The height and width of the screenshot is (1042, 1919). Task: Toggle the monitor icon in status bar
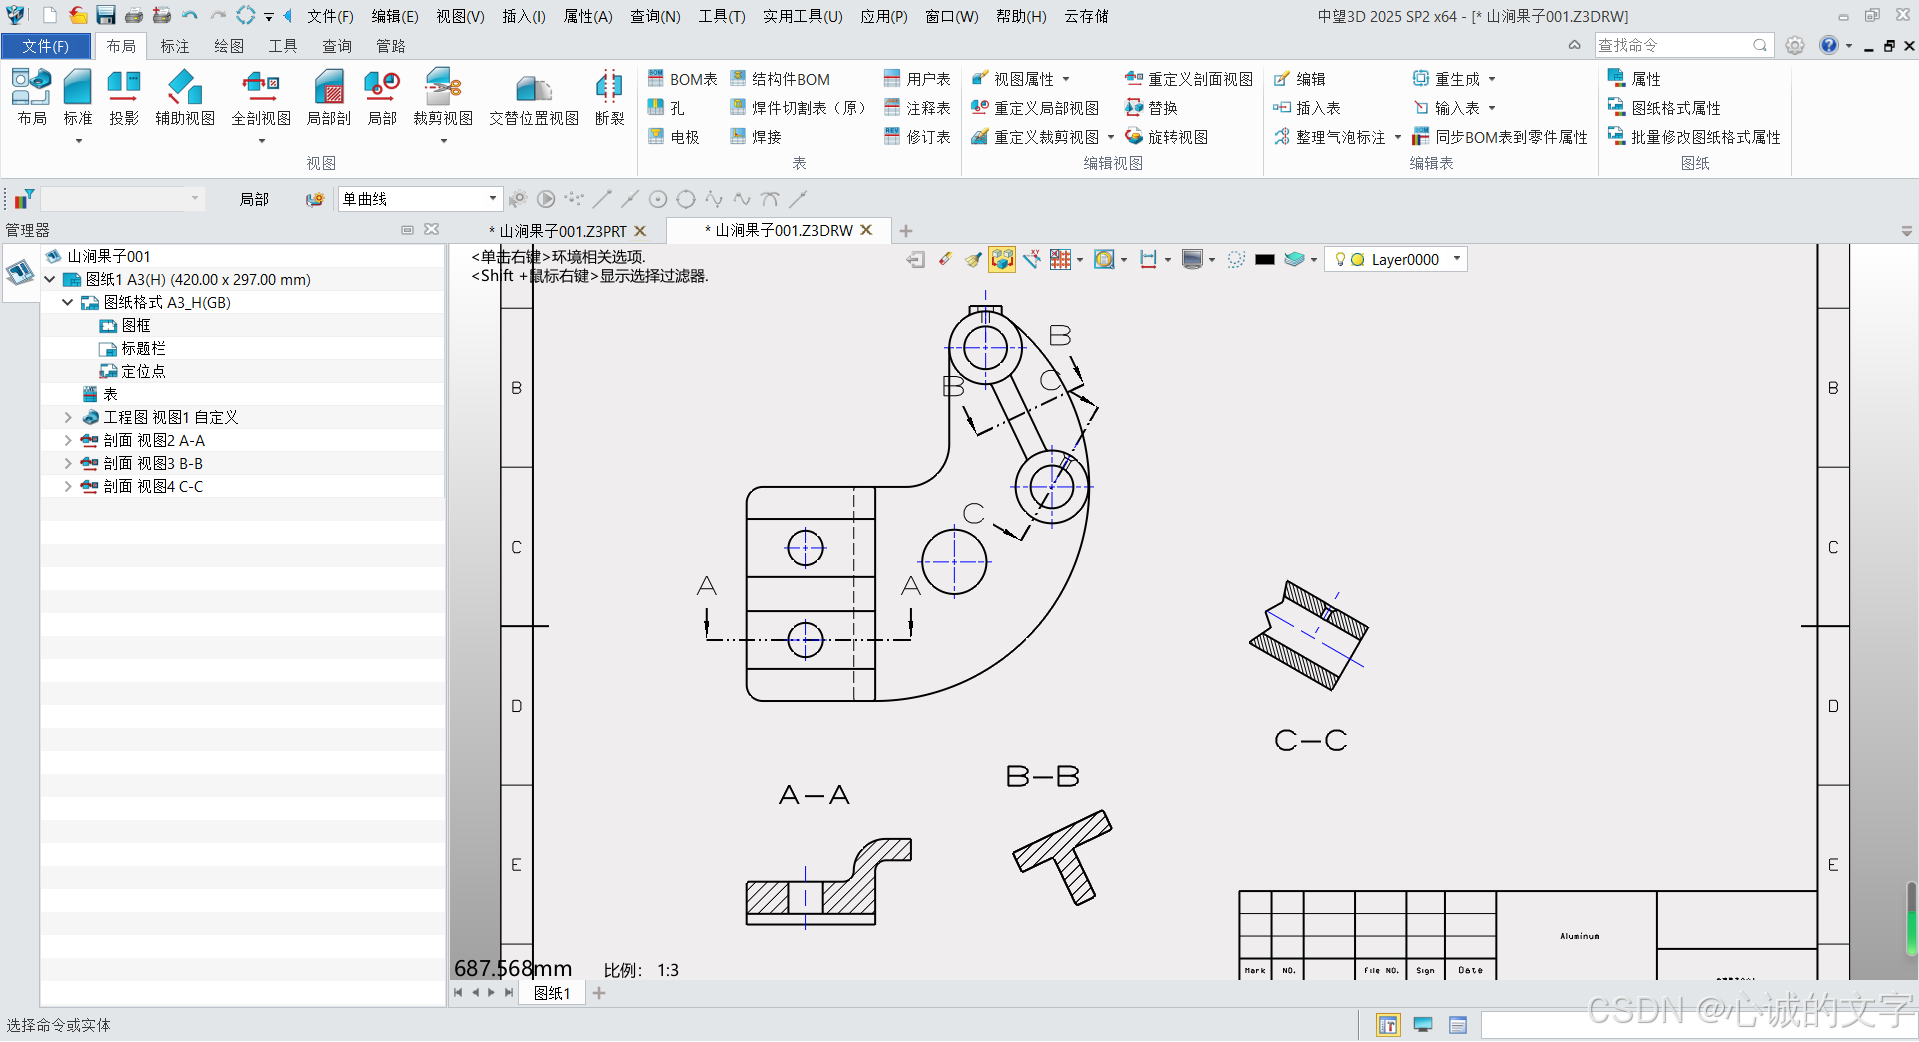tap(1423, 1025)
